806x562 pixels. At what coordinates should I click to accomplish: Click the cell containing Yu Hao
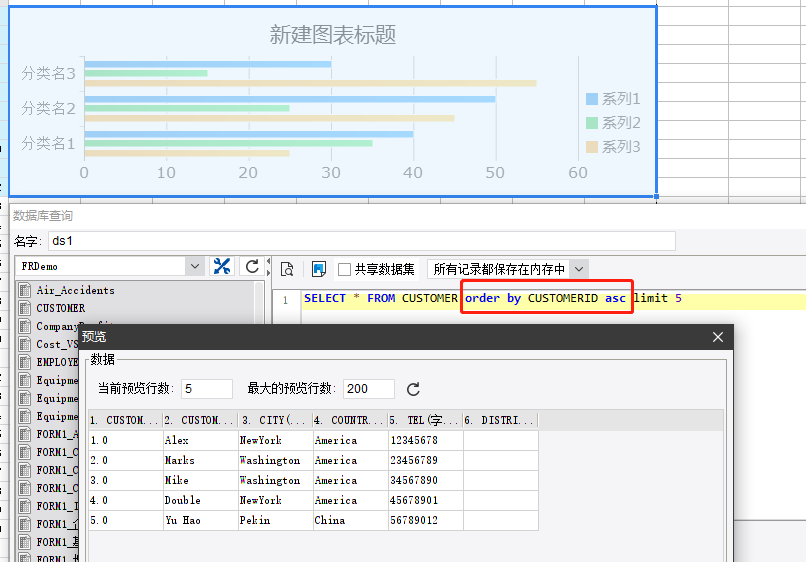200,520
